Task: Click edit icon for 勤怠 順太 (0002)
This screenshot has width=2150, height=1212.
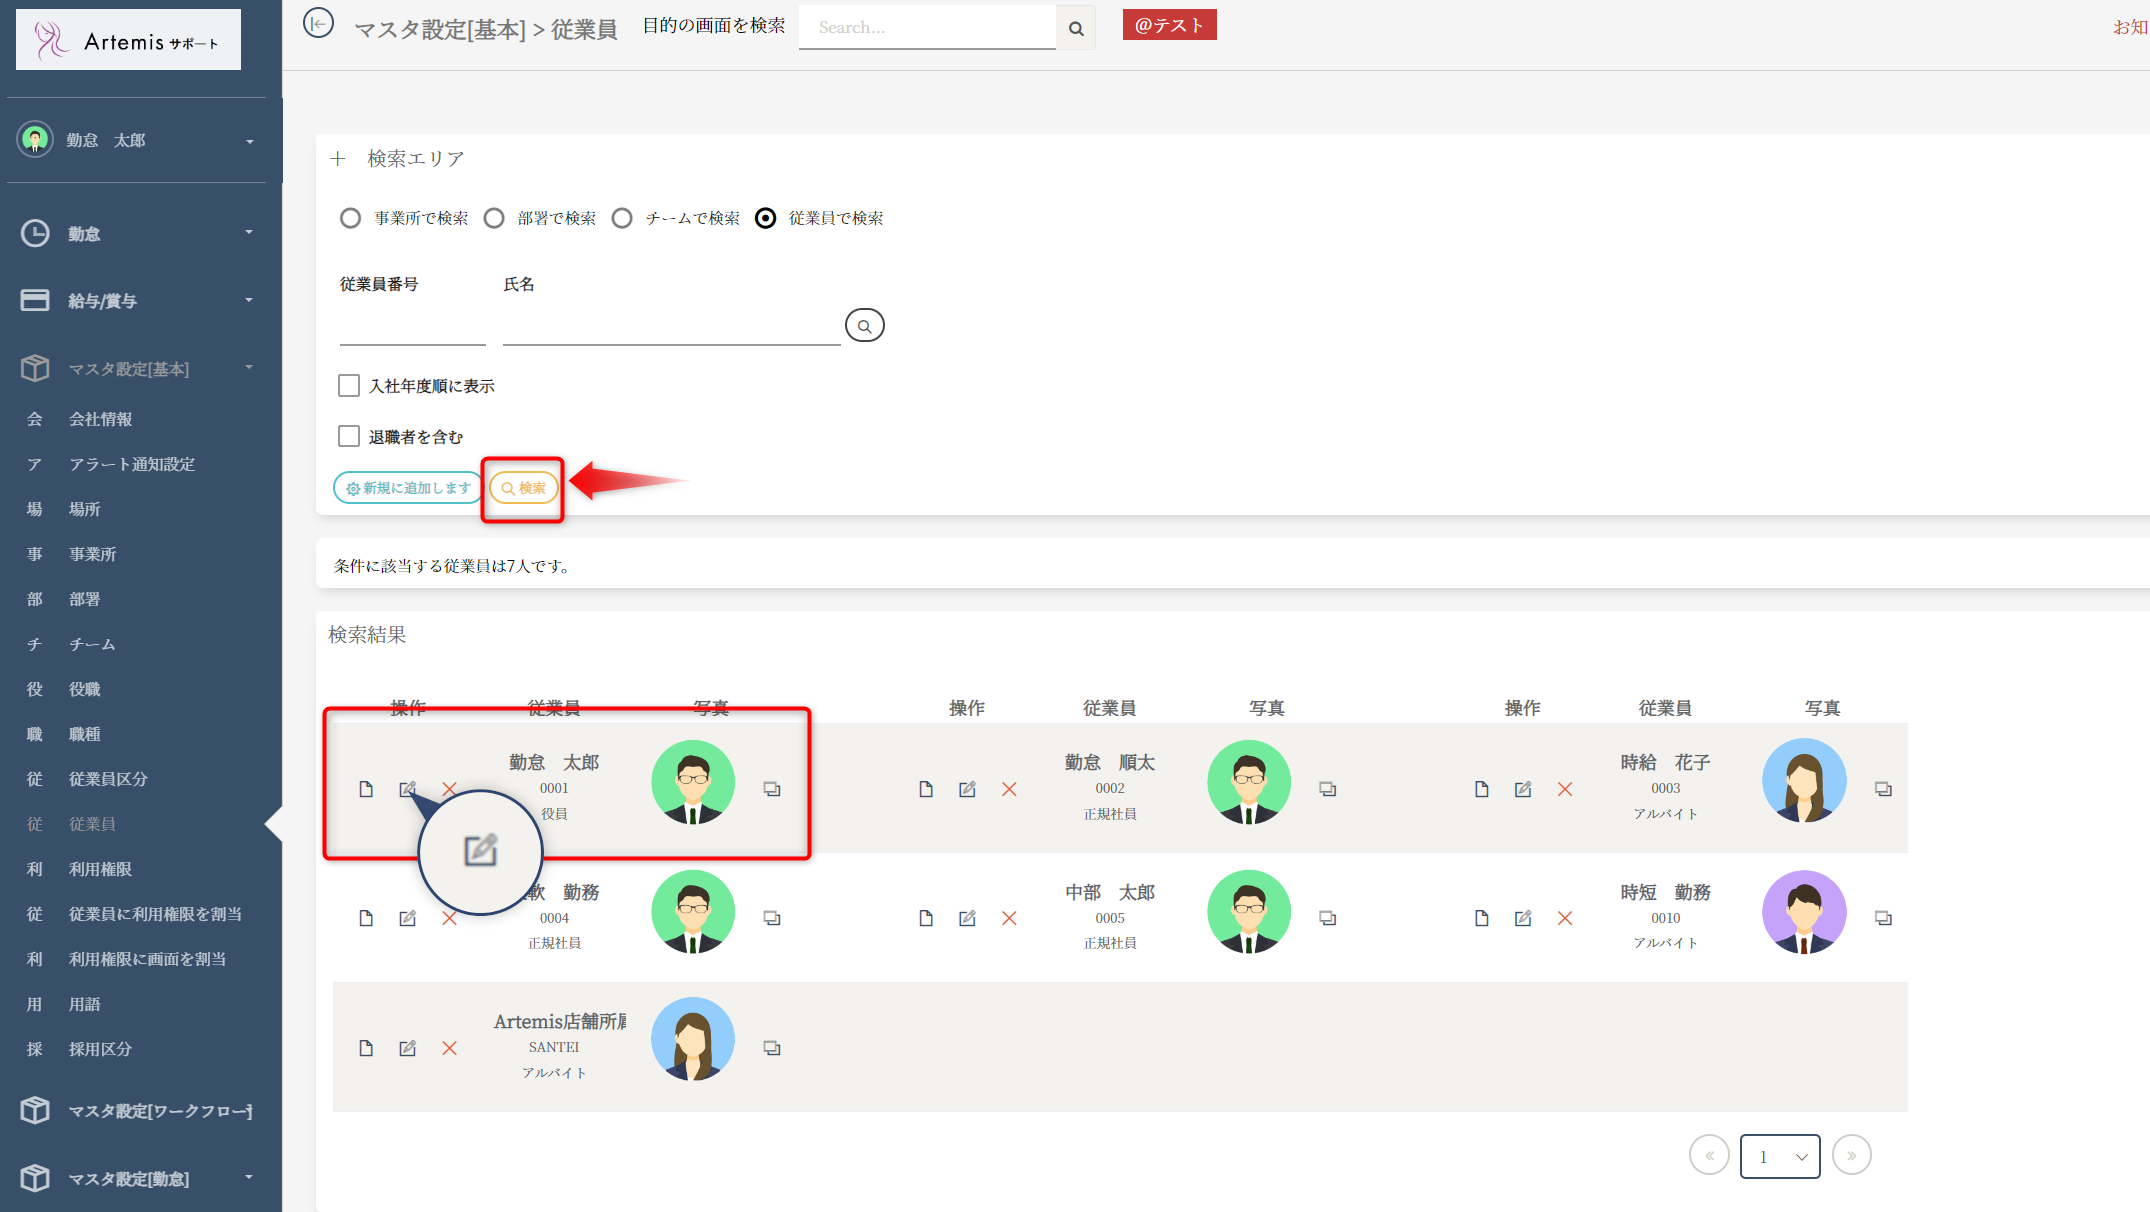Action: pyautogui.click(x=967, y=789)
